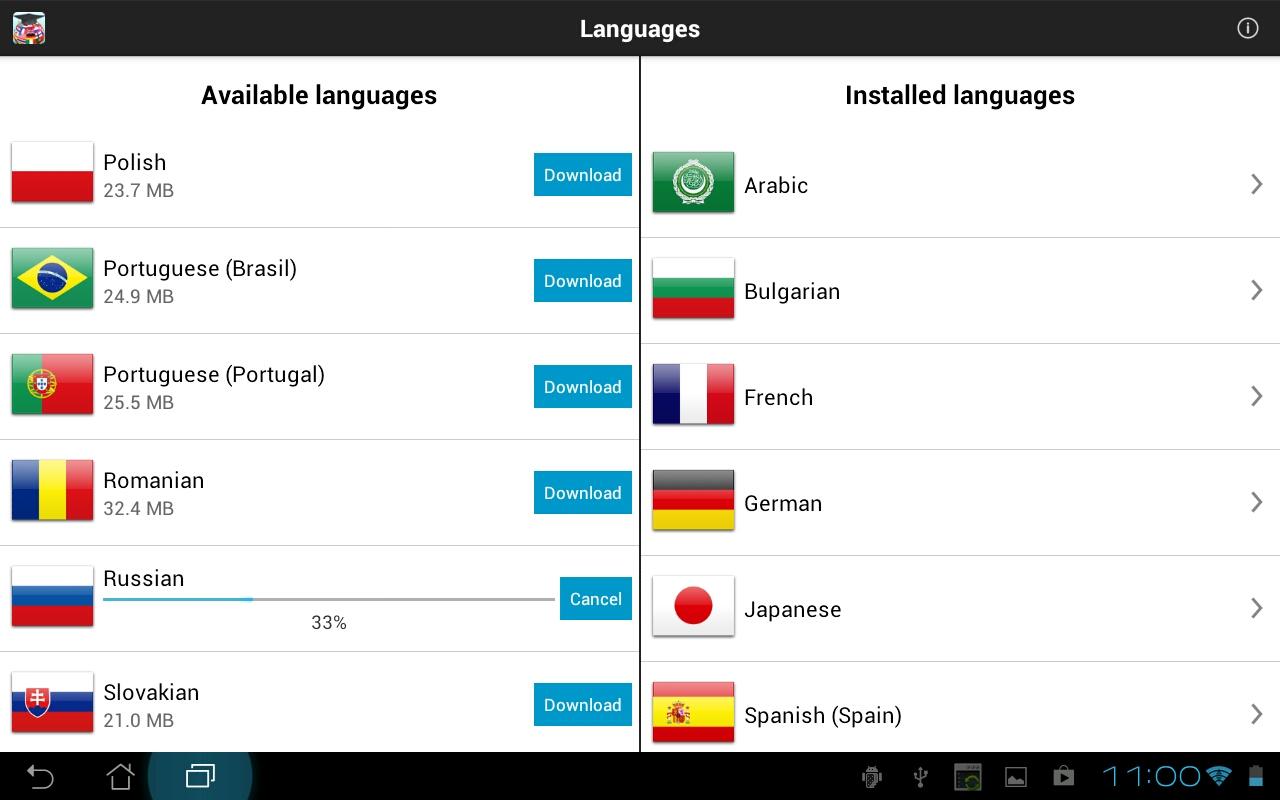This screenshot has width=1280, height=800.
Task: Select the Spanish (Spain) language text
Action: coord(823,716)
